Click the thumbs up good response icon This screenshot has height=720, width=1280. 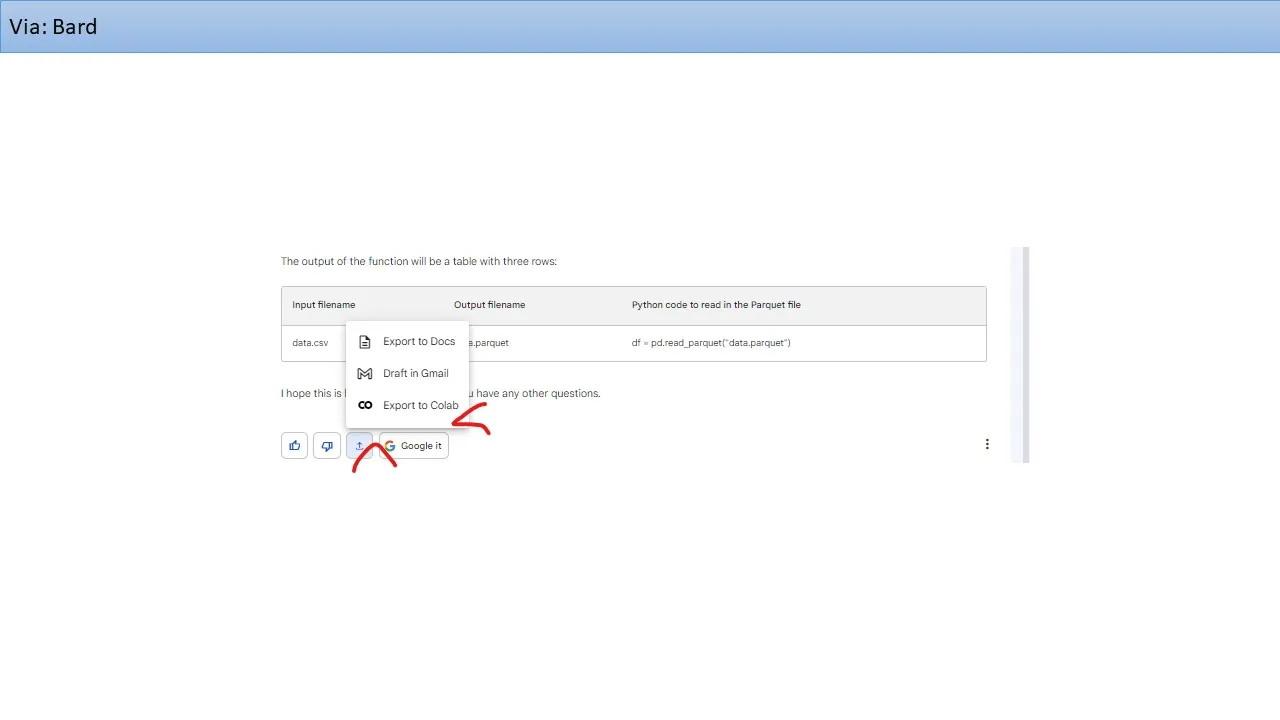pos(295,446)
